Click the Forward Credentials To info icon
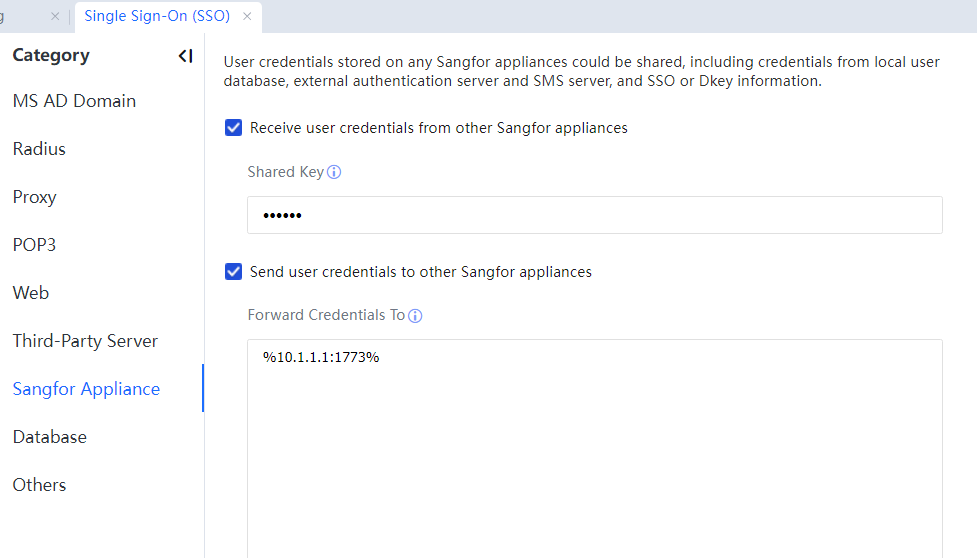This screenshot has width=977, height=558. pyautogui.click(x=416, y=316)
